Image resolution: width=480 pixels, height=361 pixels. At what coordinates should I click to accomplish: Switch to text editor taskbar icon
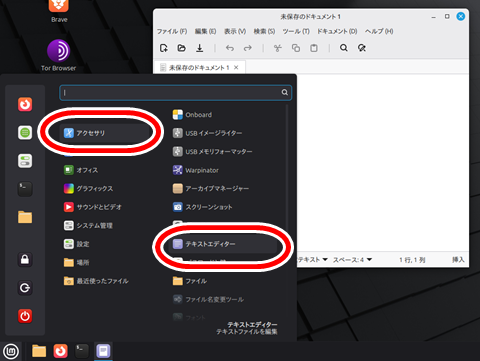pyautogui.click(x=103, y=351)
